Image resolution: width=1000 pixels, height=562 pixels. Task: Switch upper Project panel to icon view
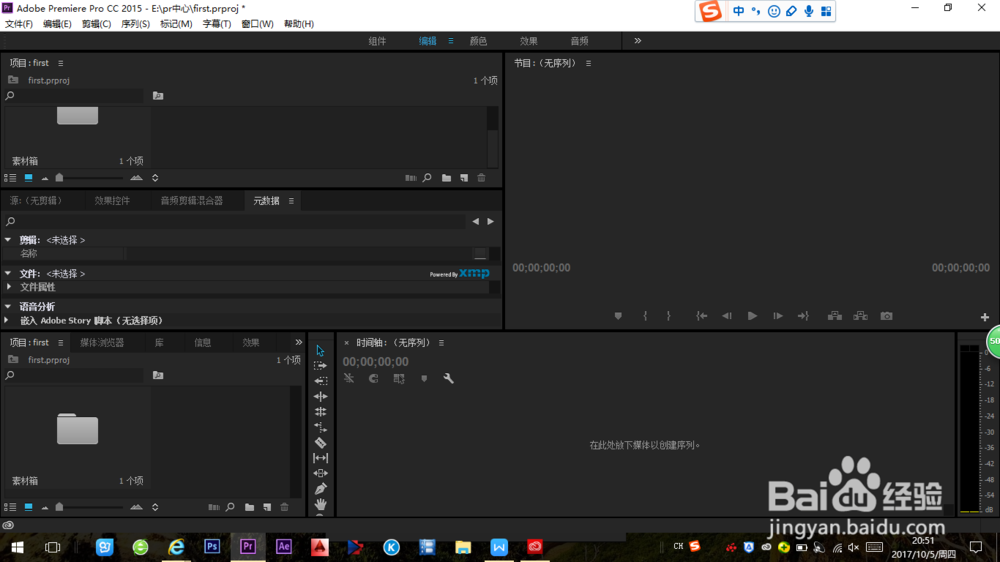pos(29,178)
